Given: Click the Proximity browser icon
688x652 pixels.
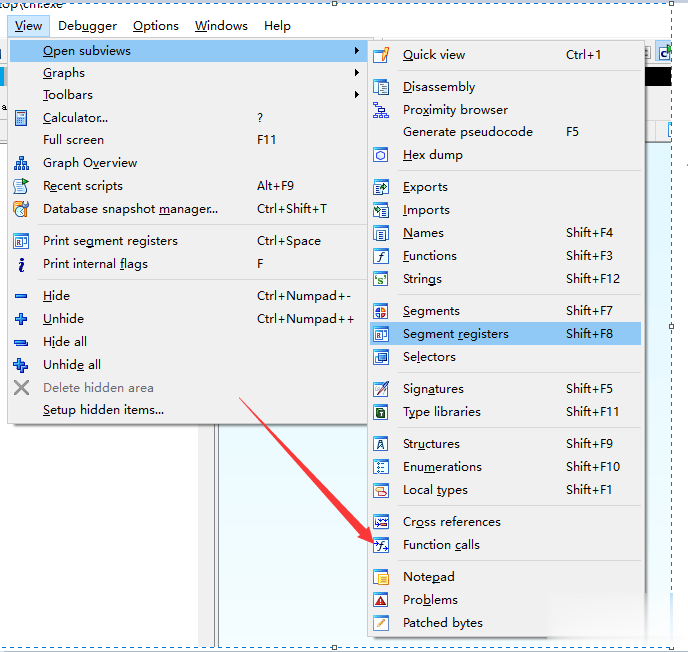Looking at the screenshot, I should pyautogui.click(x=381, y=110).
